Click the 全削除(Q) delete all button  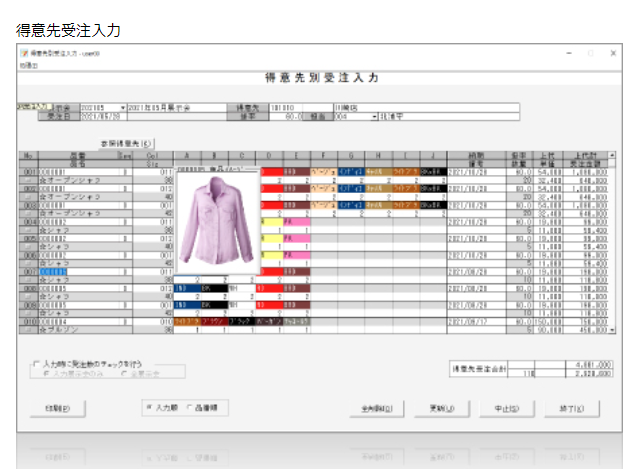pos(377,408)
